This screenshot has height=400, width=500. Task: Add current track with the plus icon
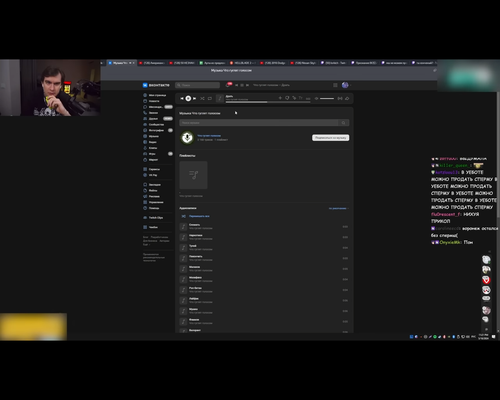click(x=280, y=98)
